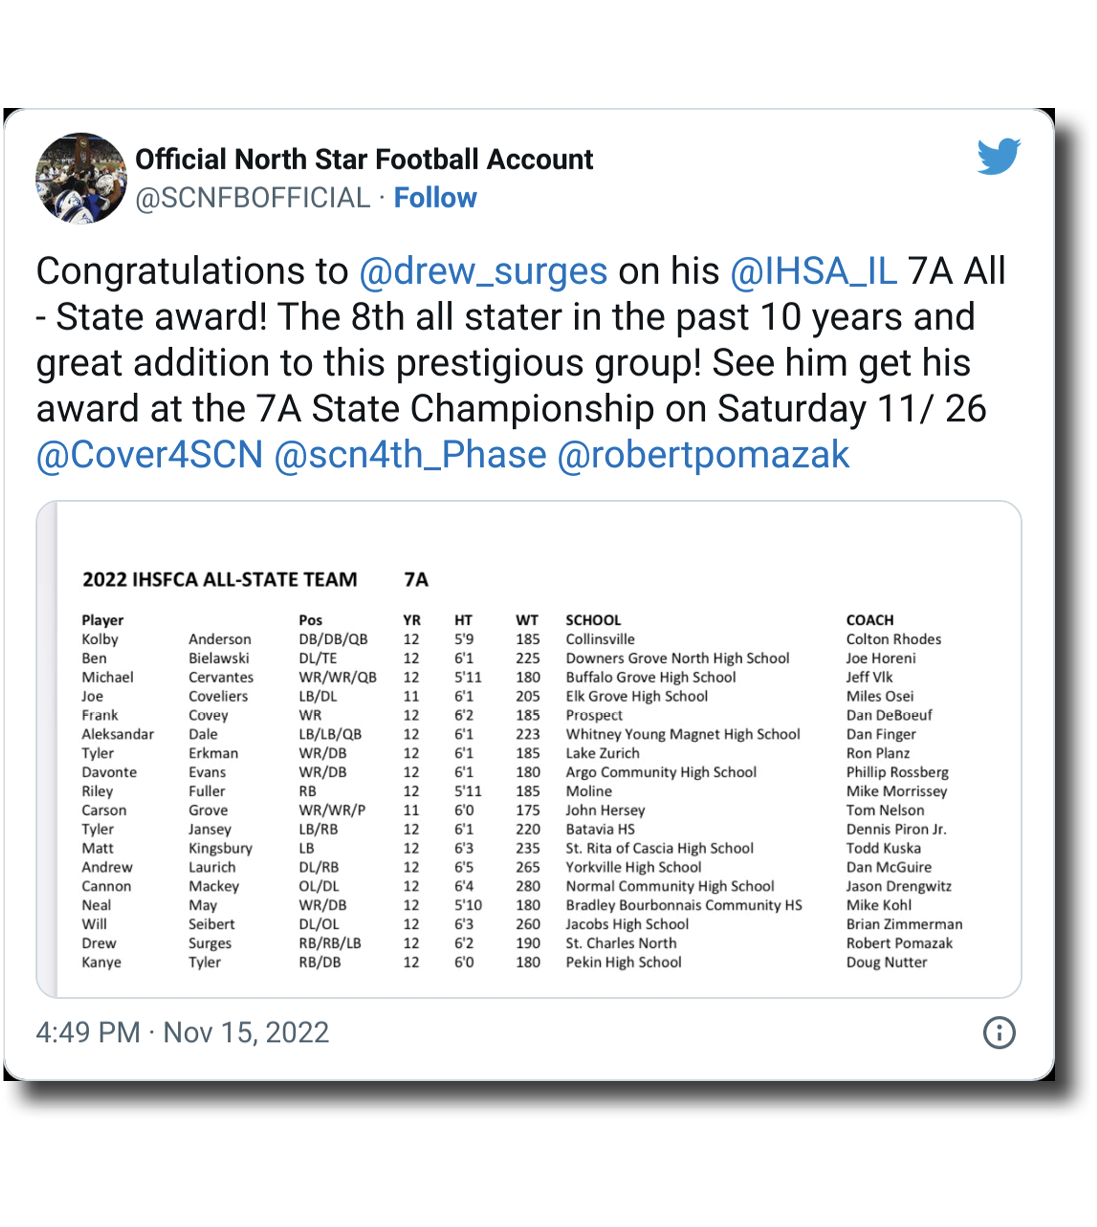Viewport: 1097px width, 1227px height.
Task: Go to the @scn4th_Phase mention
Action: 410,455
